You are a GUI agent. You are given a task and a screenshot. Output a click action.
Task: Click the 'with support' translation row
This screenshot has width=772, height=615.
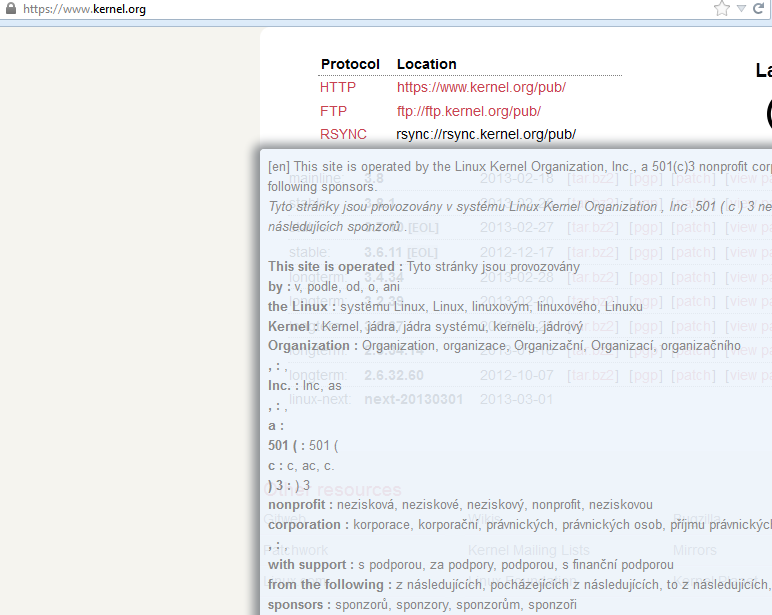pos(471,565)
